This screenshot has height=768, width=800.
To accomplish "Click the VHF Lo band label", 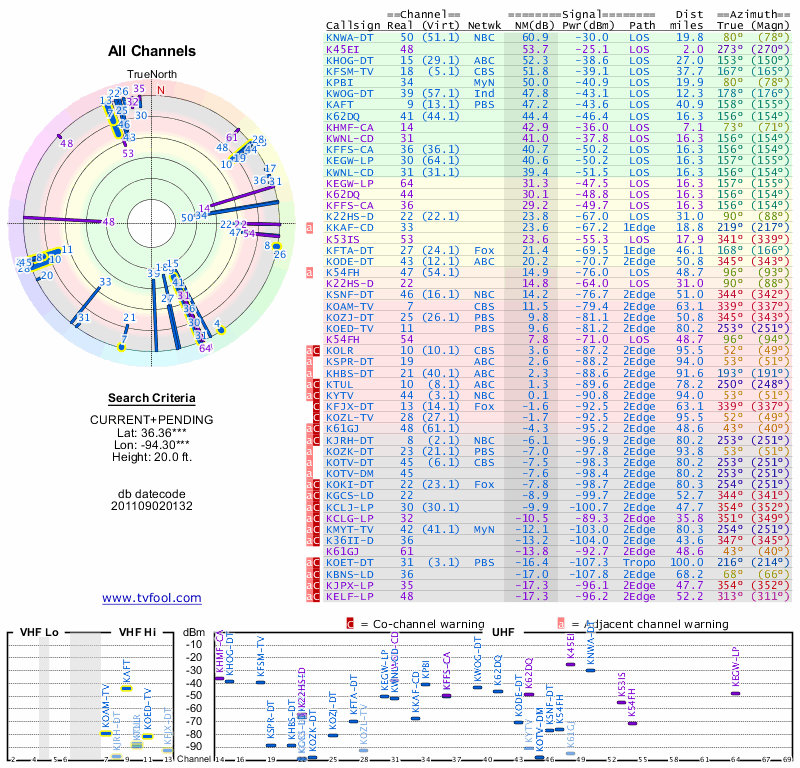I will [x=39, y=633].
